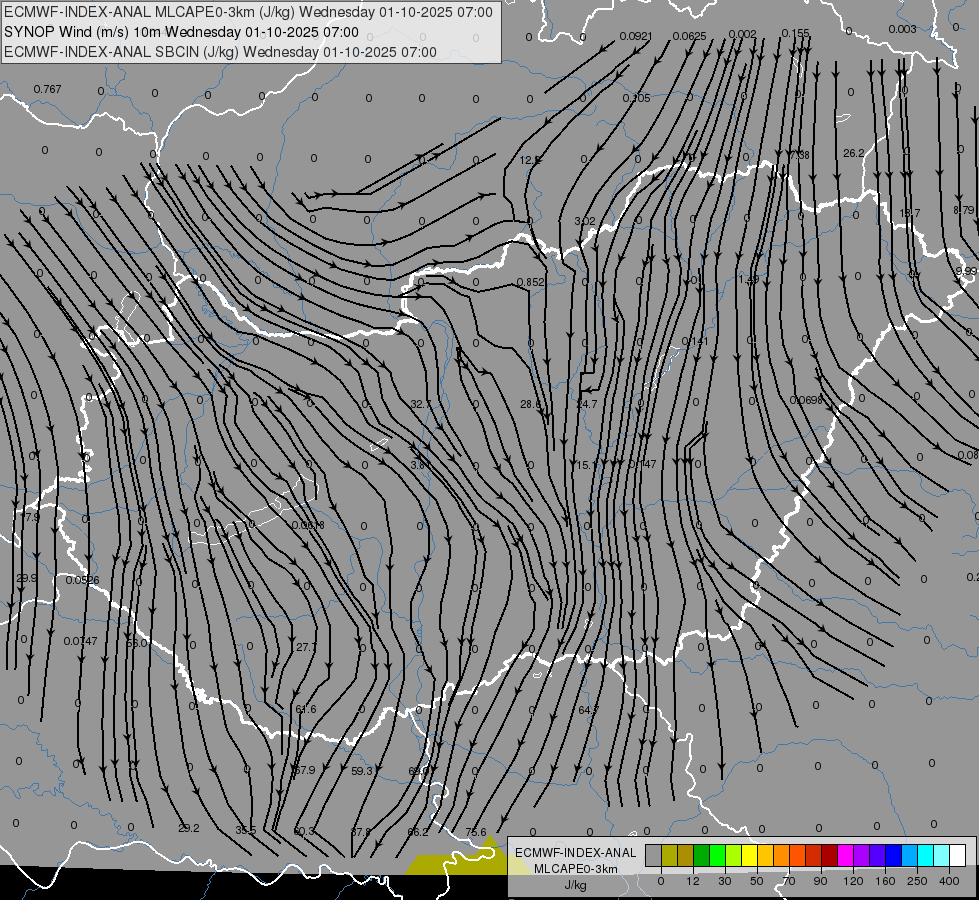Pick the magenta swatch in the color scale

pyautogui.click(x=846, y=855)
